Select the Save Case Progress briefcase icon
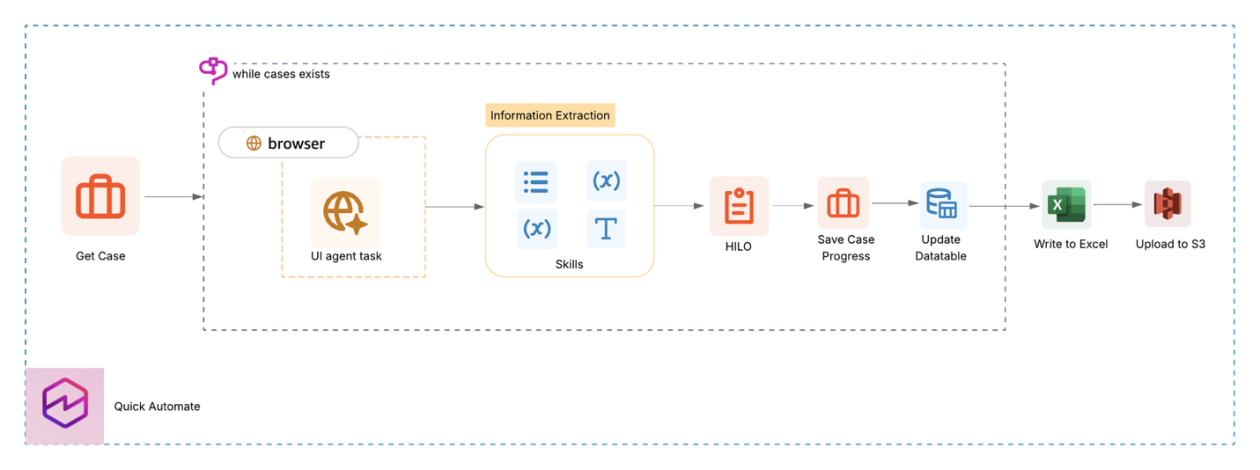Screen dimensions: 1260x470 pyautogui.click(x=843, y=203)
